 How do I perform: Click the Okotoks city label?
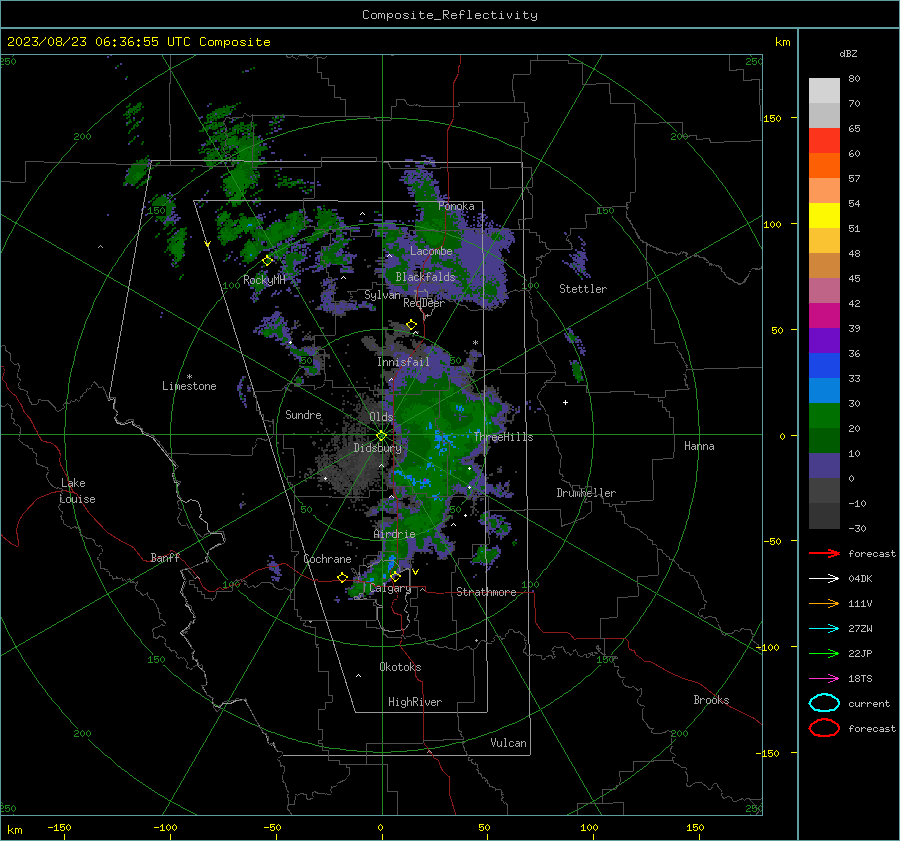tap(400, 667)
